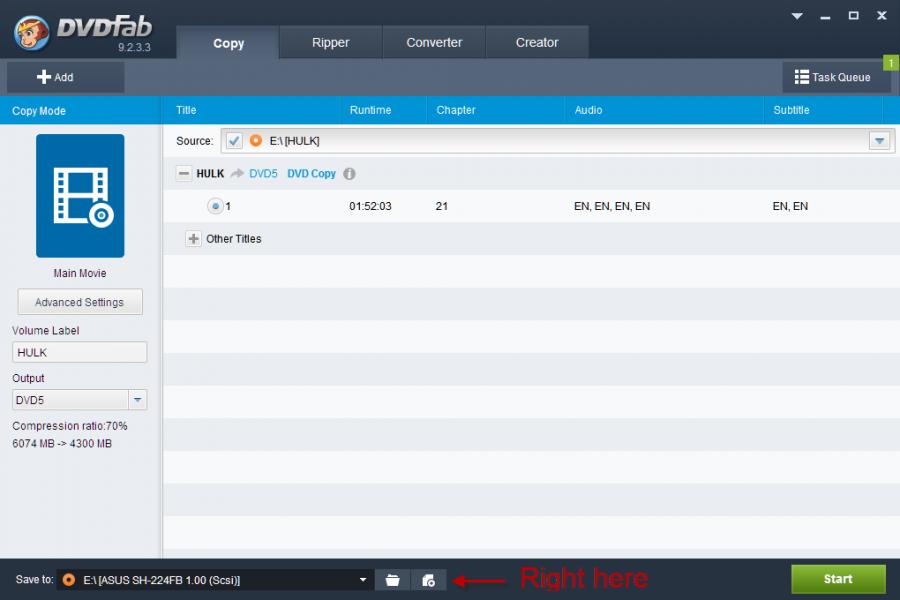Collapse the HULK title group
Image resolution: width=900 pixels, height=600 pixels.
coord(184,173)
